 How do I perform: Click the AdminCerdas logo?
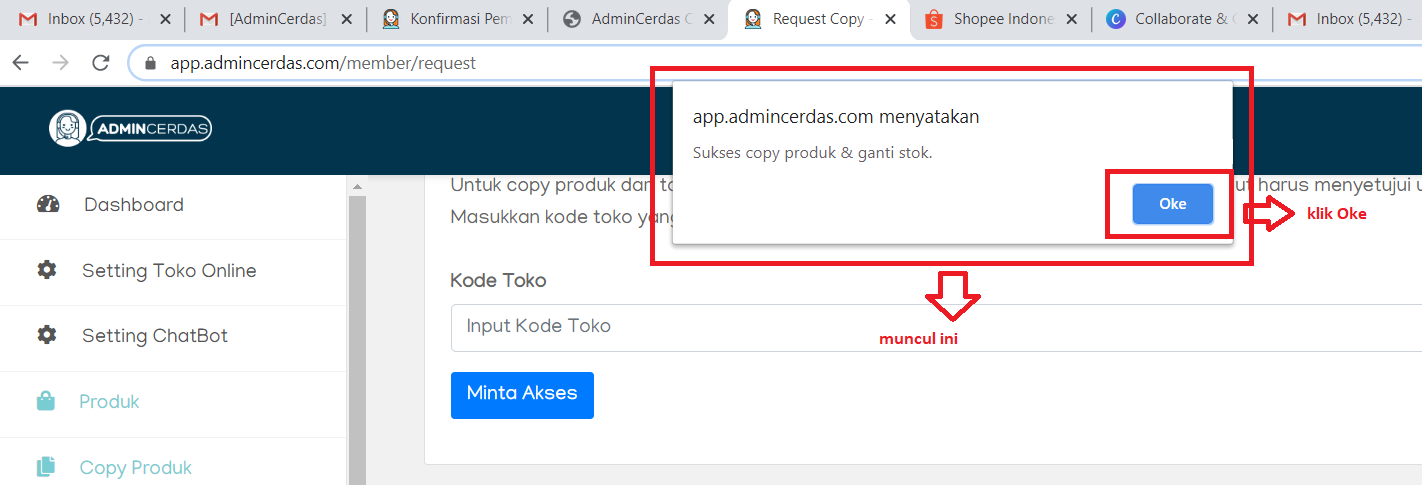[x=130, y=128]
